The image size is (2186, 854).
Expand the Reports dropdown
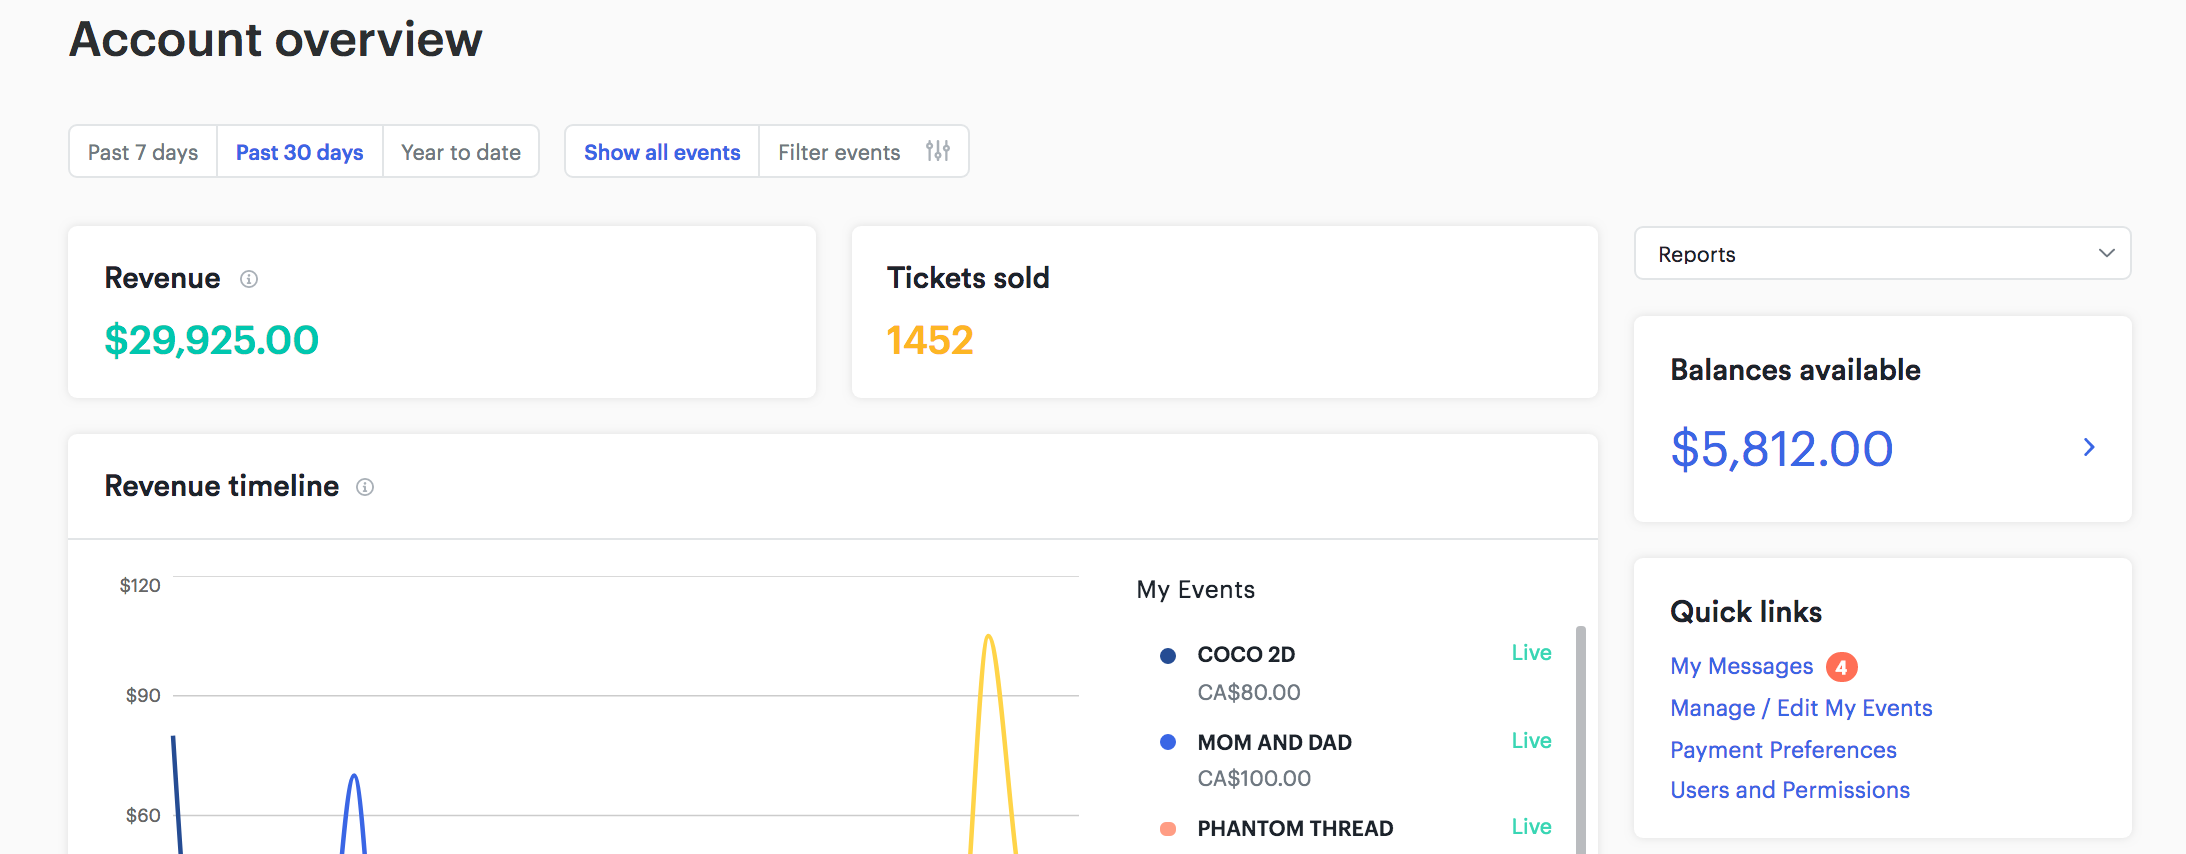pyautogui.click(x=1882, y=254)
